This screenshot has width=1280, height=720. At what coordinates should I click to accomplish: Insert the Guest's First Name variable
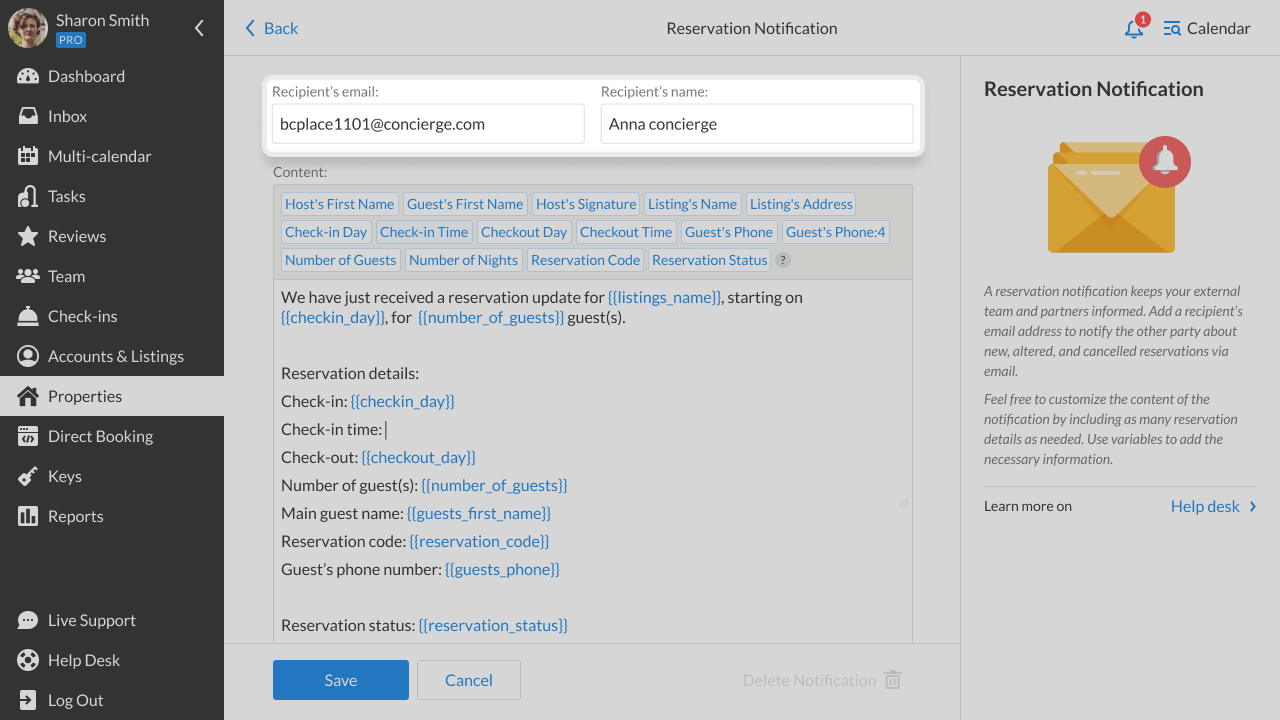click(465, 204)
